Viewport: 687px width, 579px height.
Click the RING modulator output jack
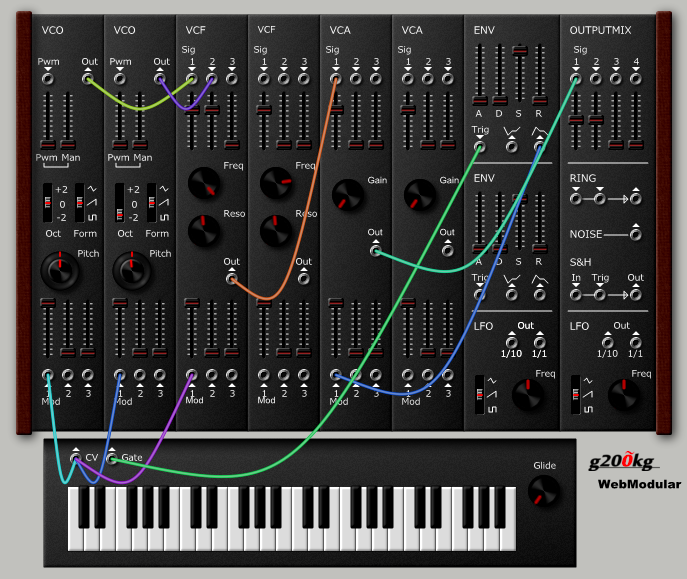[x=636, y=199]
